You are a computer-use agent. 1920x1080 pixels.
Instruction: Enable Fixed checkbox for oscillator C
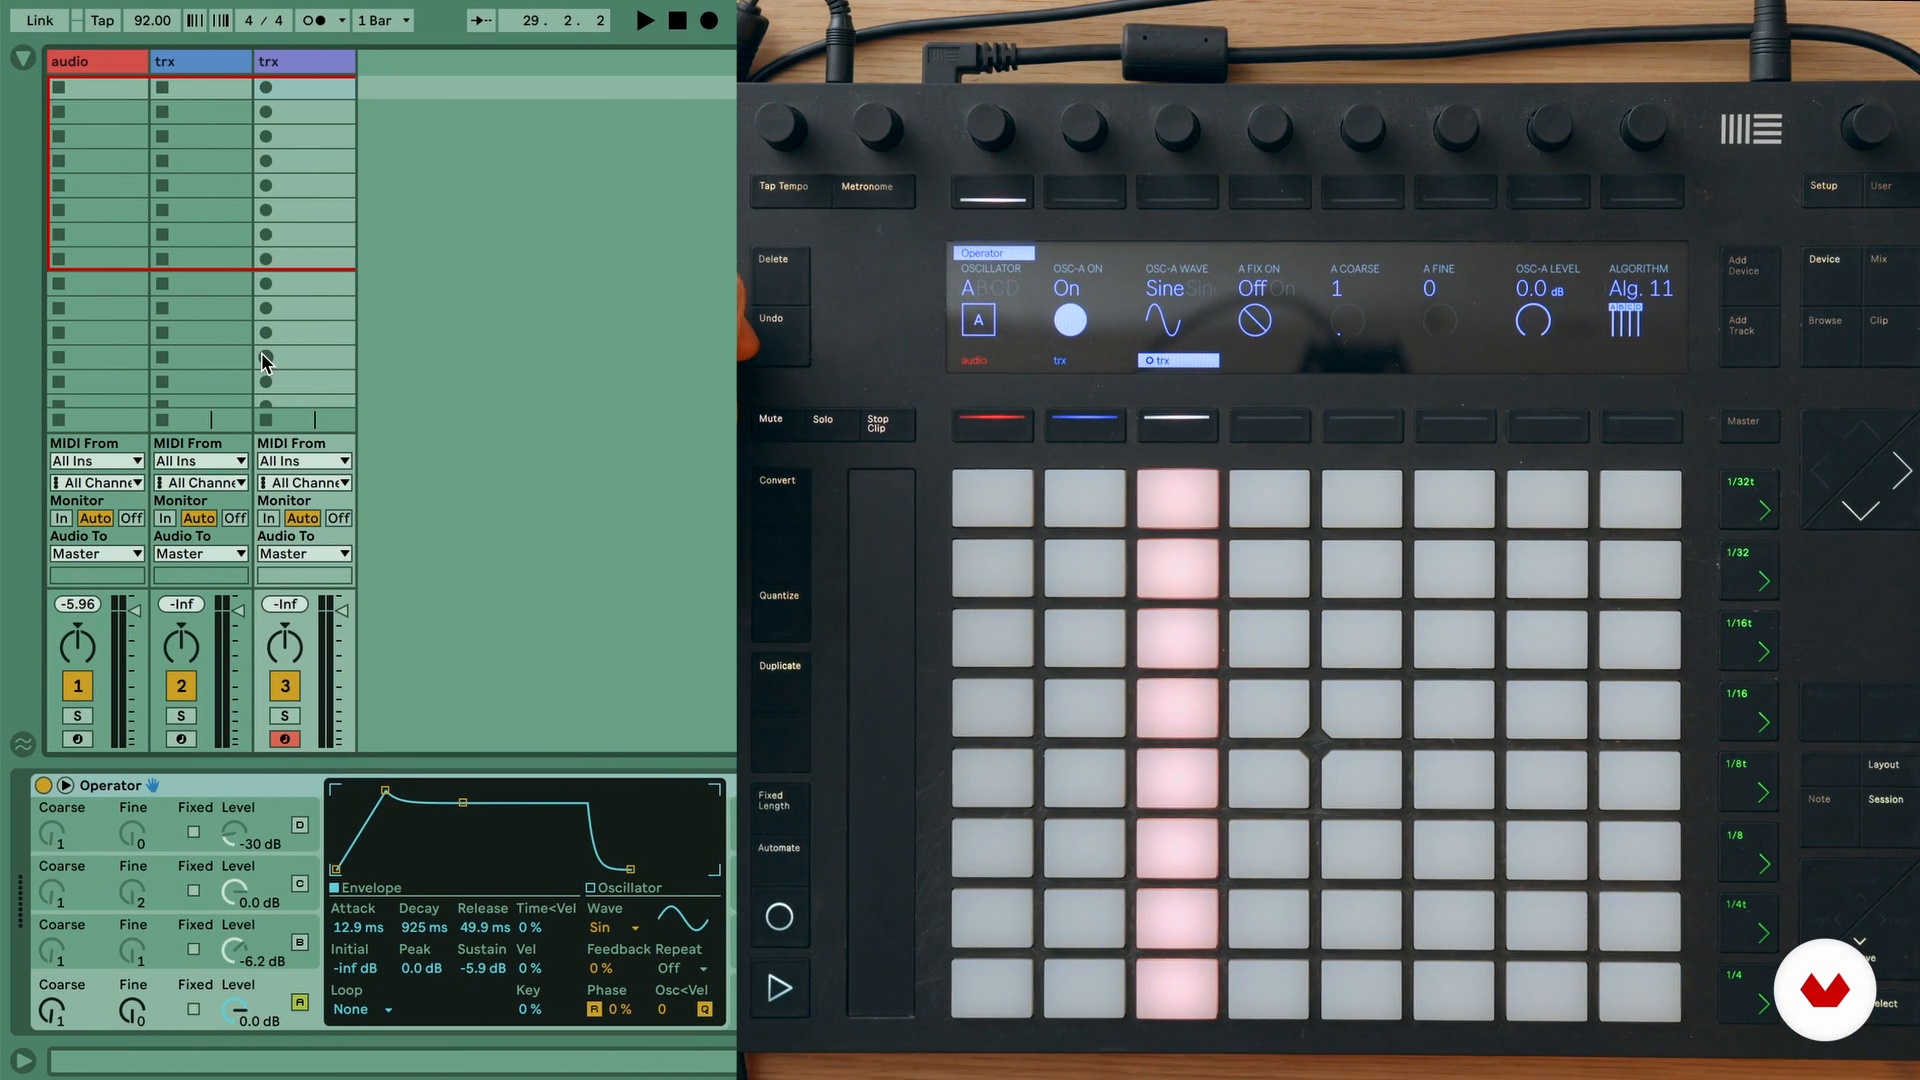coord(194,890)
